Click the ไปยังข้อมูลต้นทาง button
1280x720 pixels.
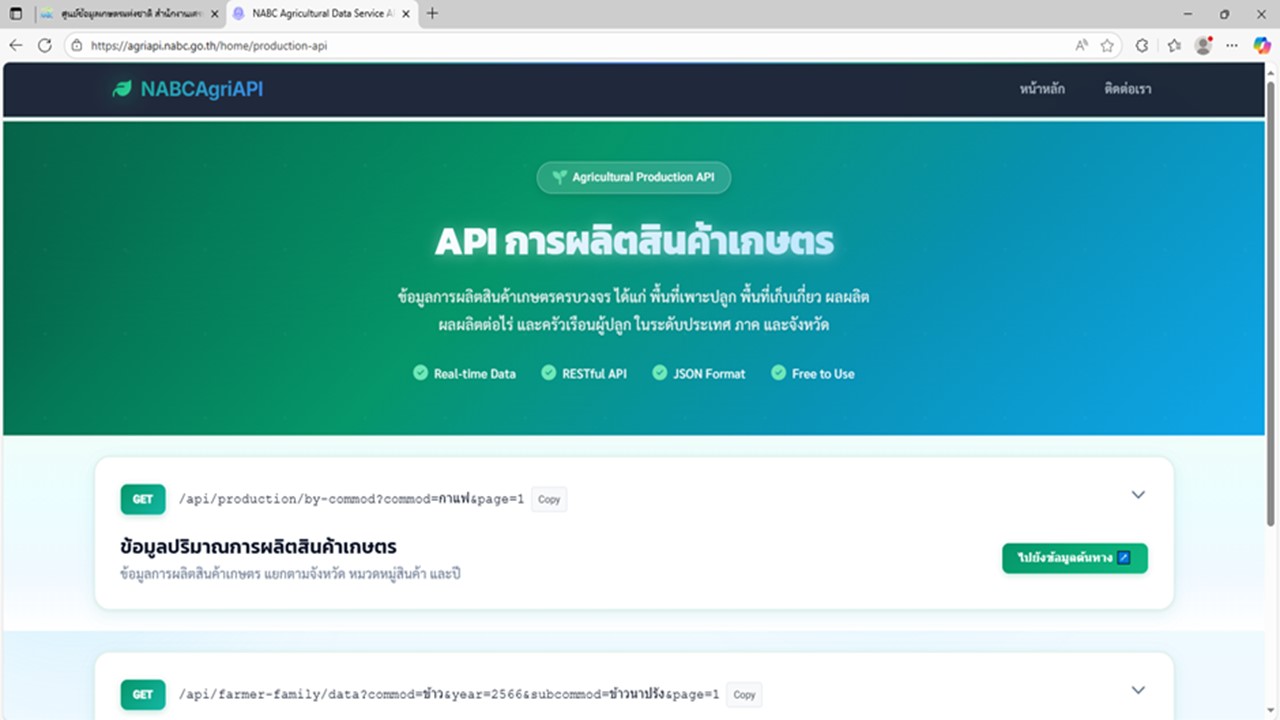1074,558
